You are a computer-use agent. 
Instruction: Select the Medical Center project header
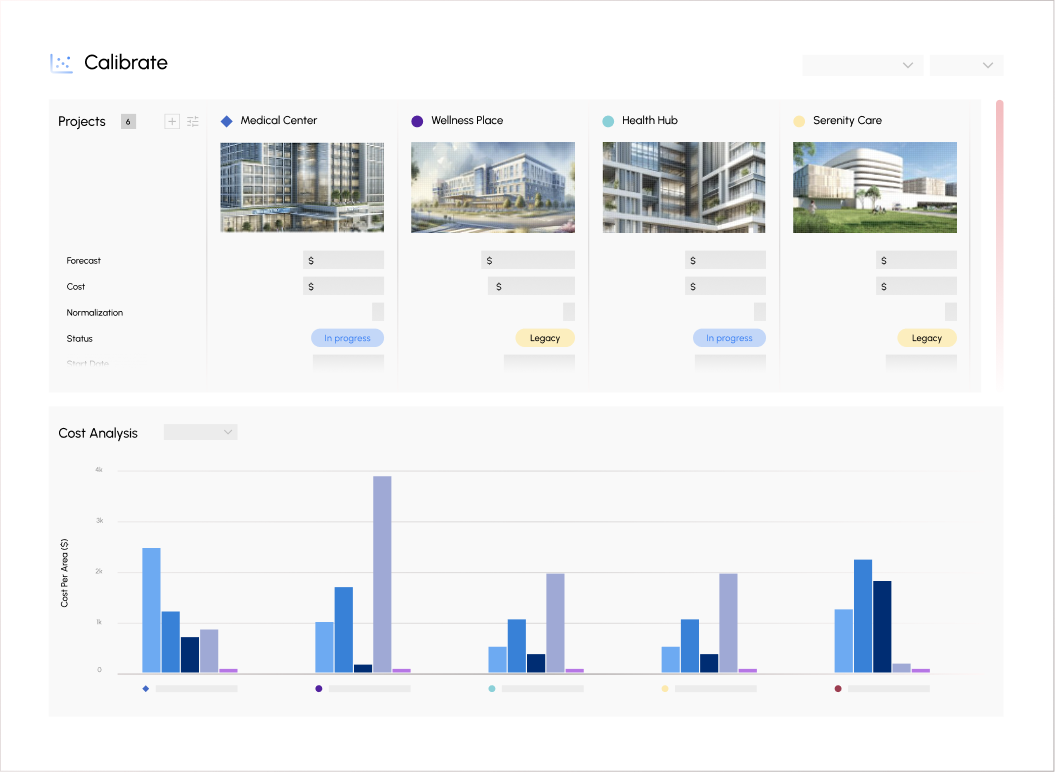(278, 121)
